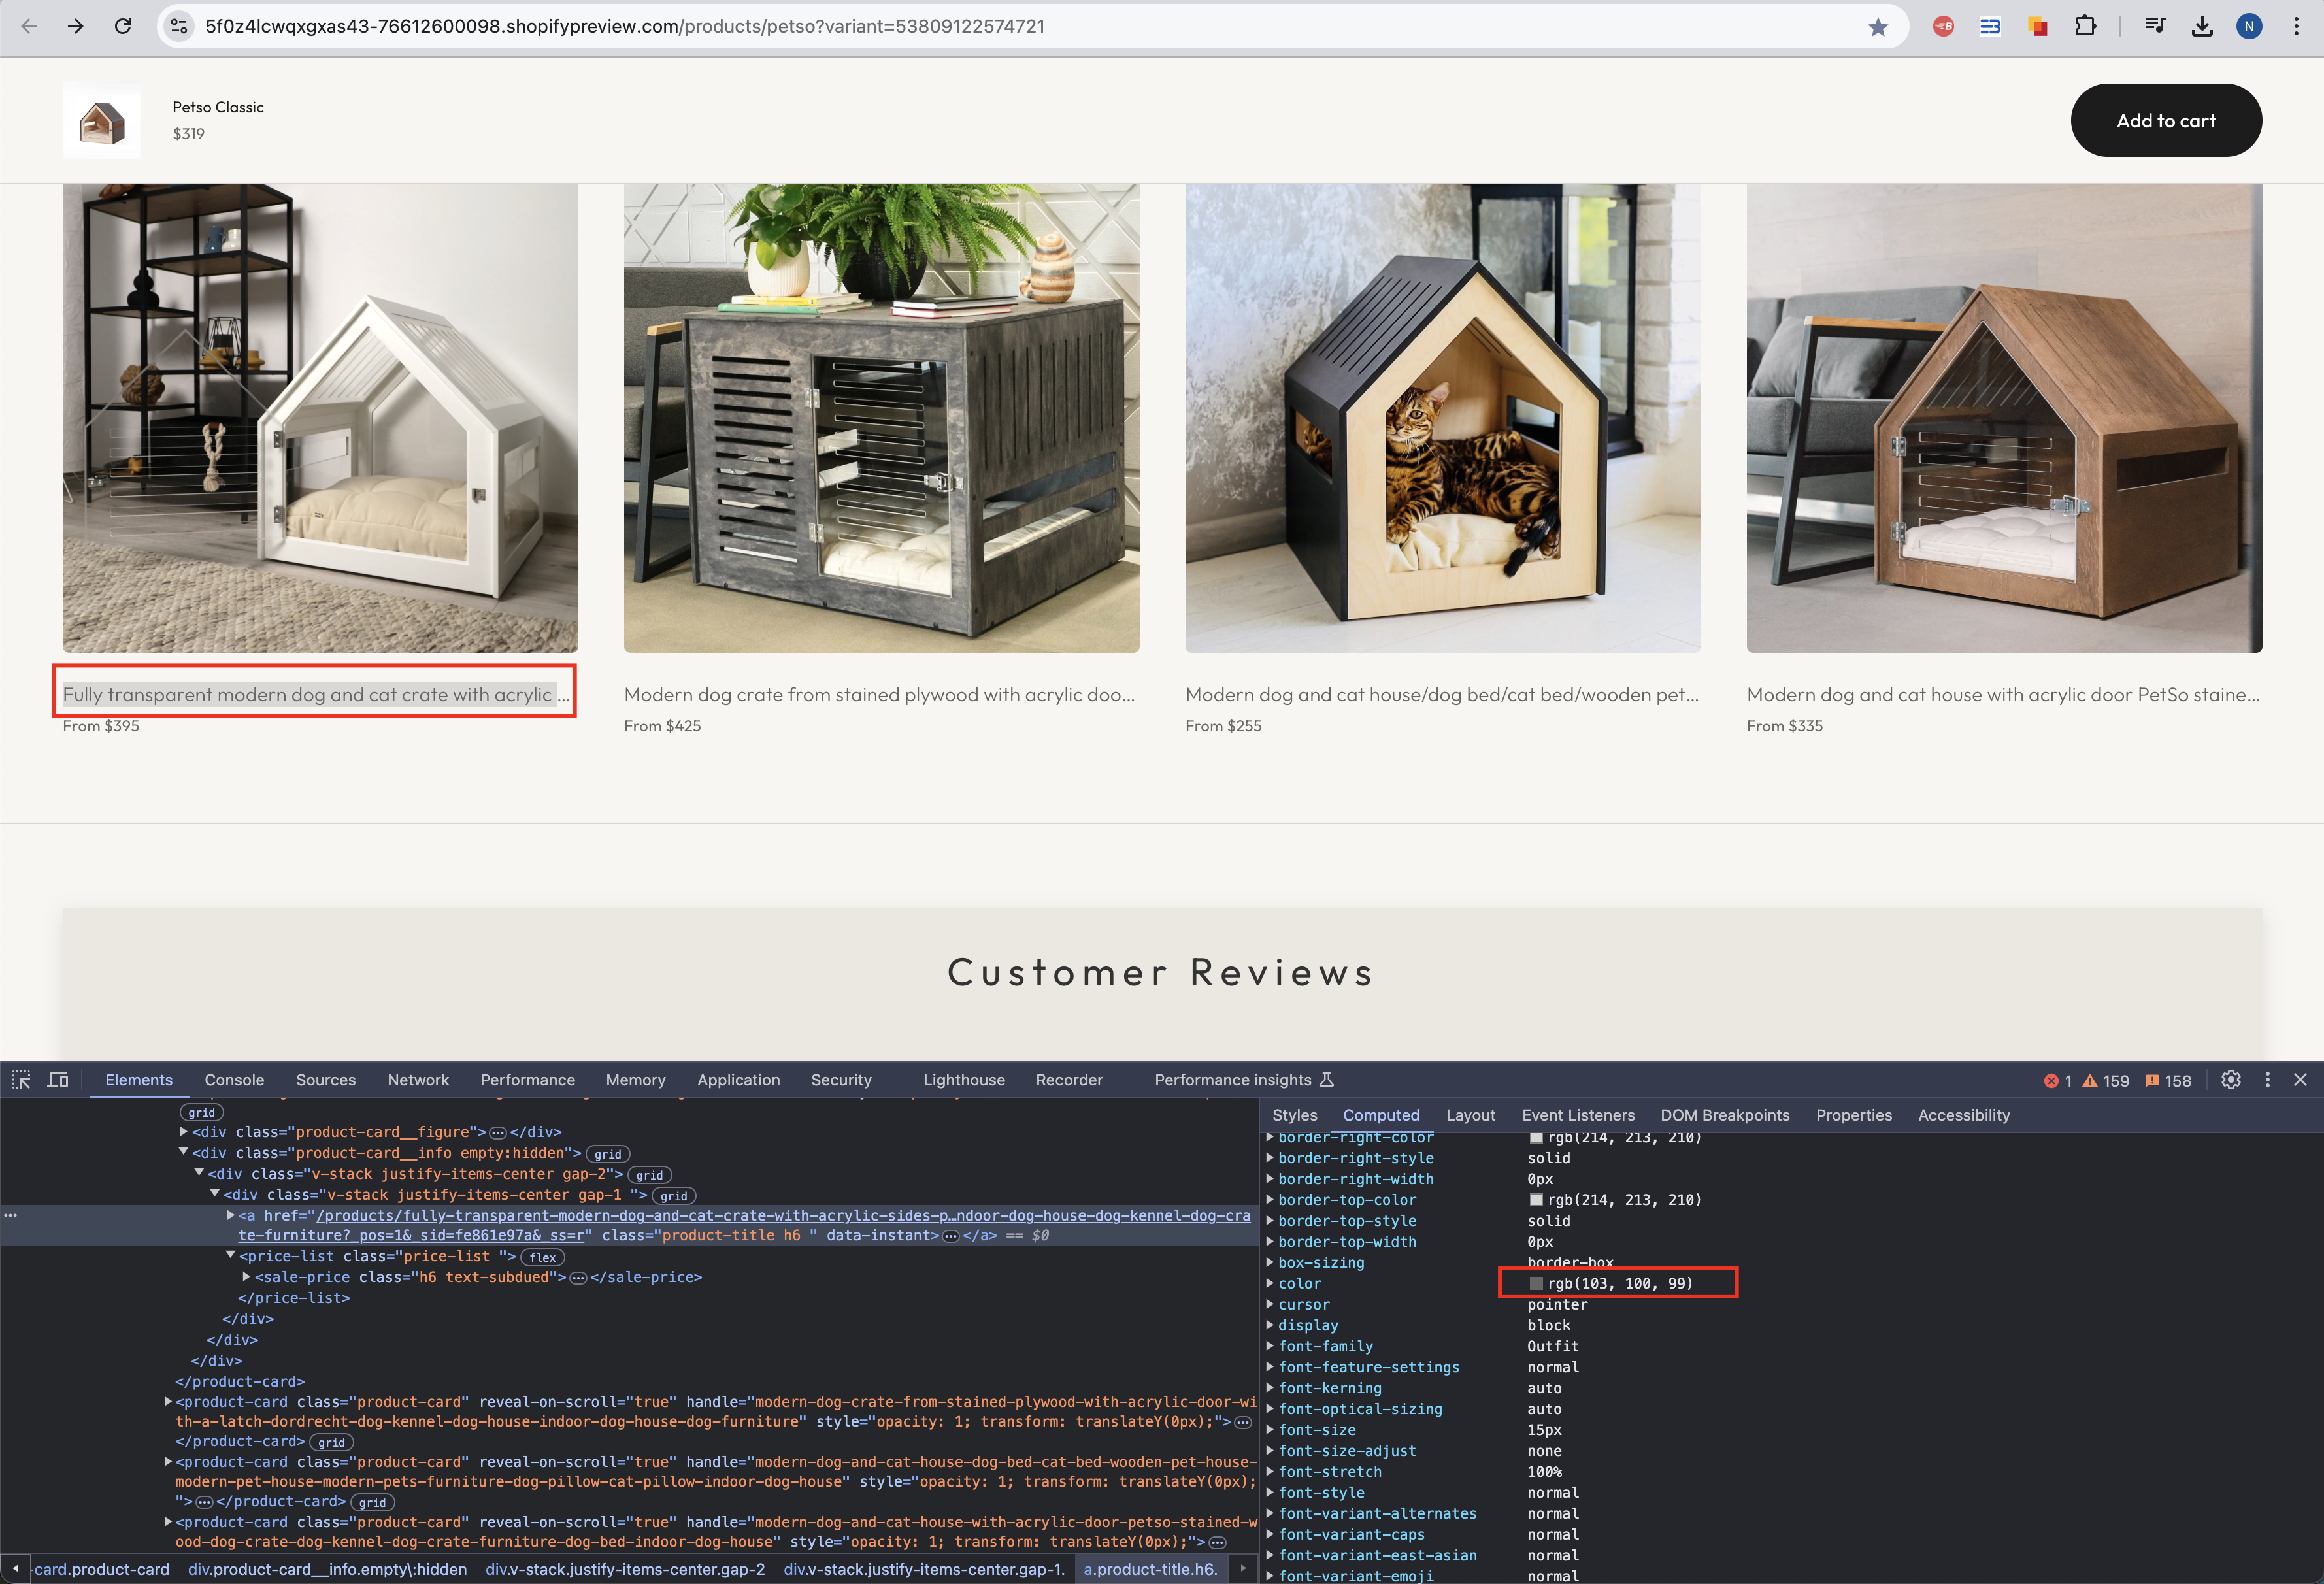Open Chrome downloads icon

pos(2202,27)
